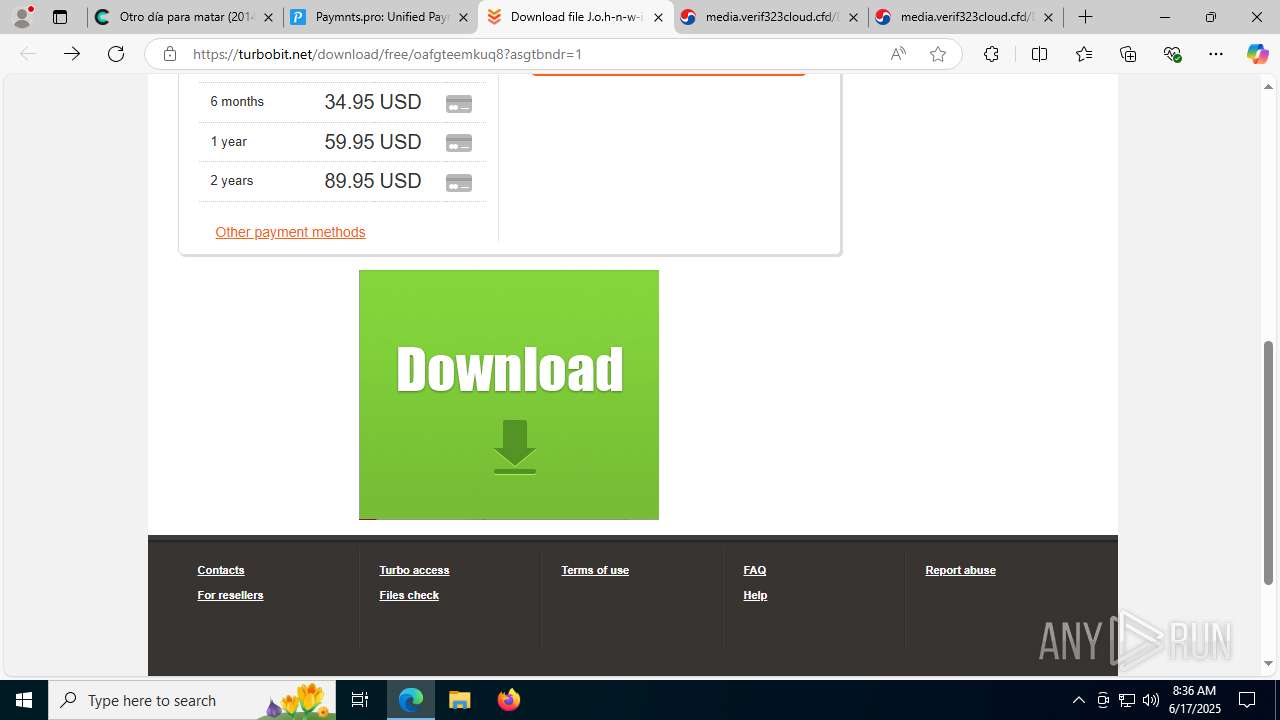The height and width of the screenshot is (720, 1280).
Task: Add page to favorites star icon
Action: pos(937,54)
